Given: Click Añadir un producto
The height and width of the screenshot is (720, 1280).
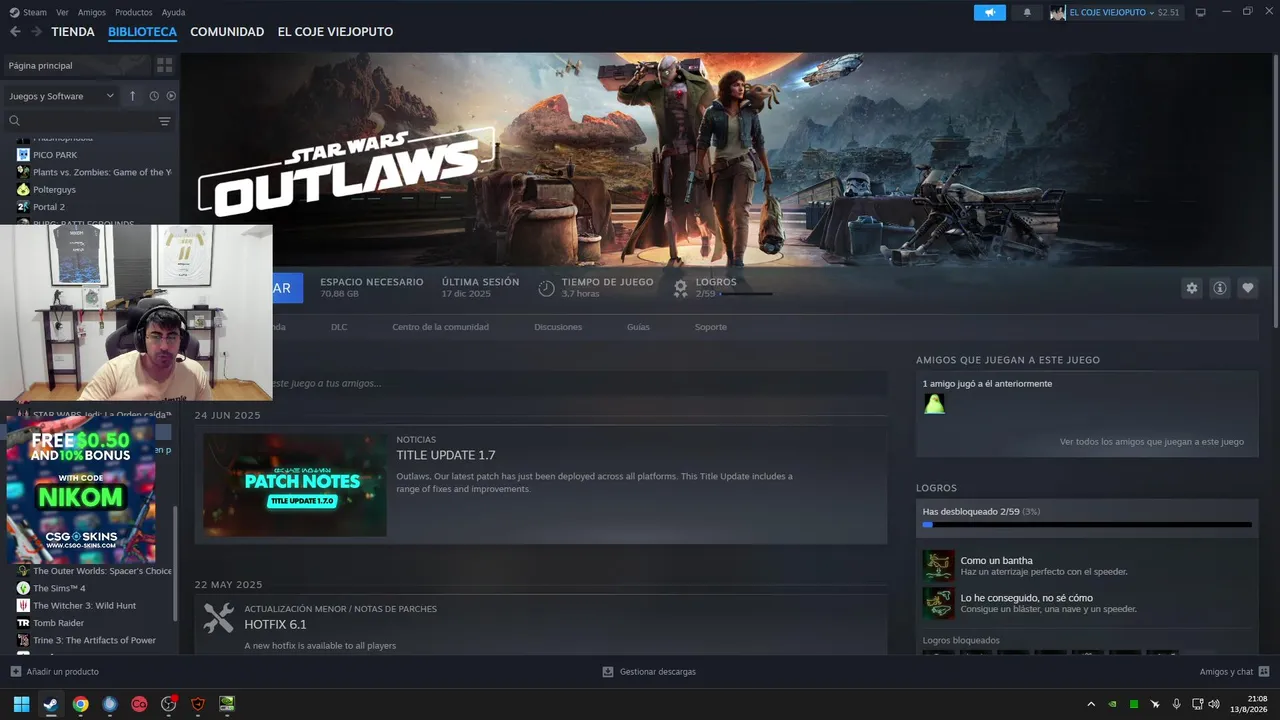Looking at the screenshot, I should click(x=55, y=672).
